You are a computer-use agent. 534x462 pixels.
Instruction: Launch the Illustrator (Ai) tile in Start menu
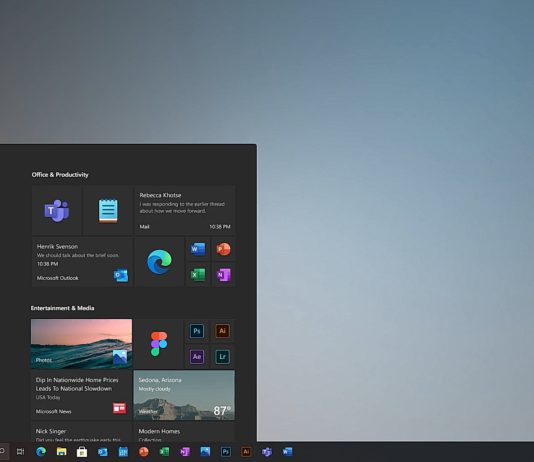tap(222, 331)
